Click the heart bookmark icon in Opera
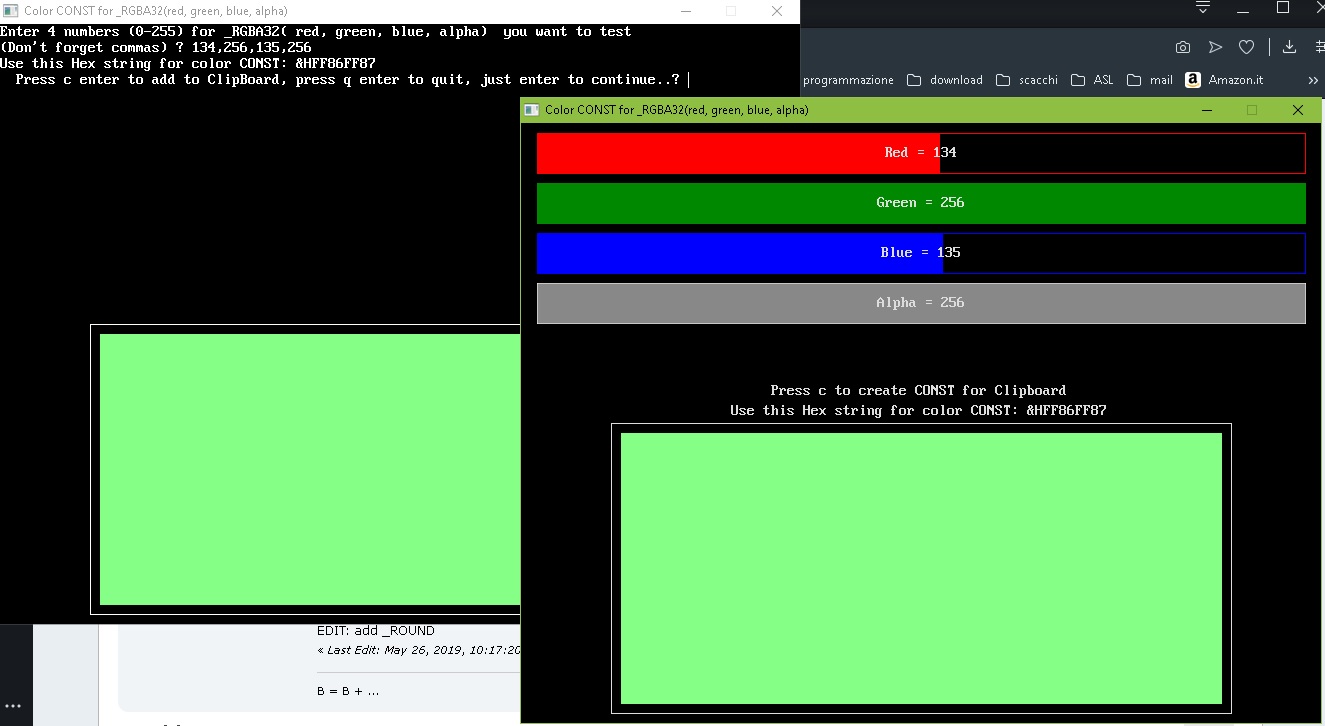Screen dimensions: 1325x726 [1246, 47]
